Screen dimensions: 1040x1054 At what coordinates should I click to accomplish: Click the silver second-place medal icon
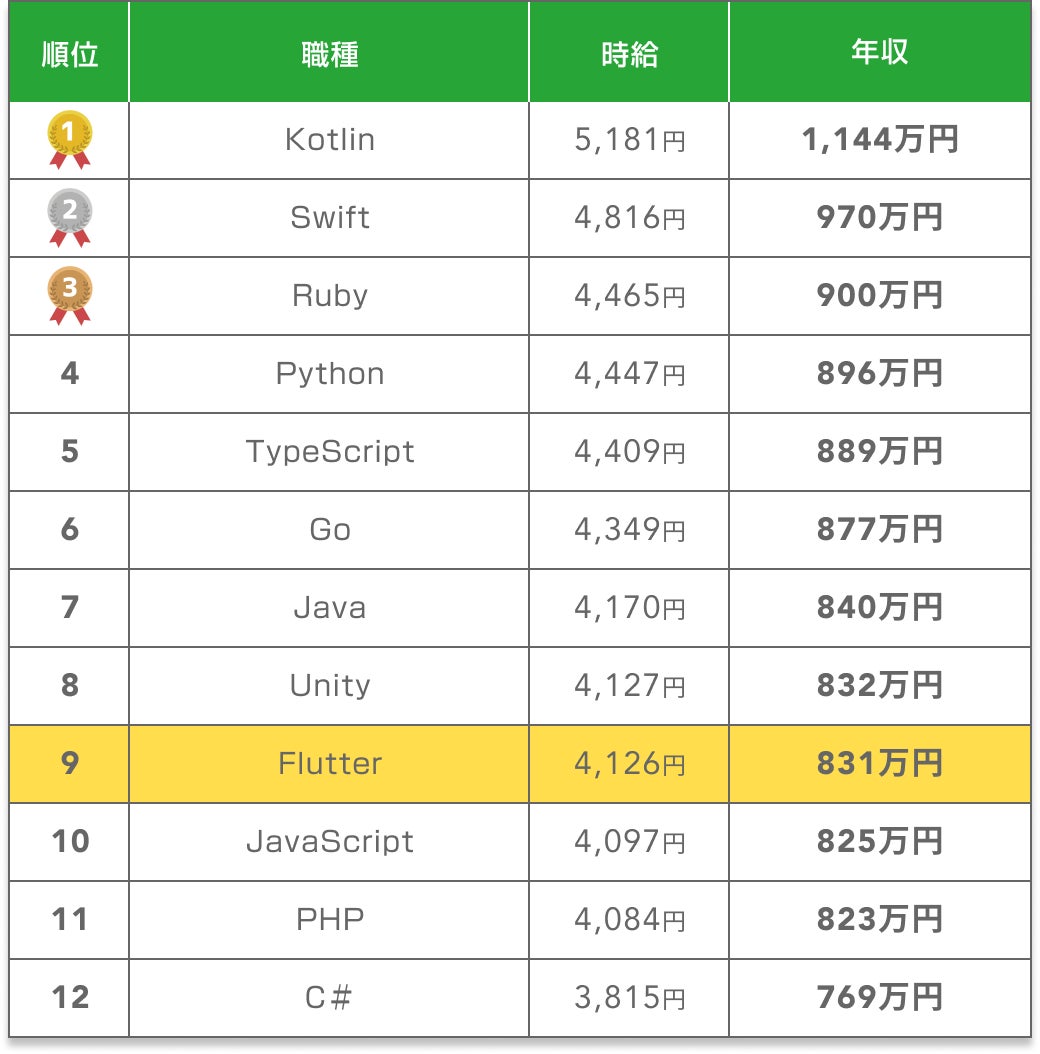tap(69, 217)
